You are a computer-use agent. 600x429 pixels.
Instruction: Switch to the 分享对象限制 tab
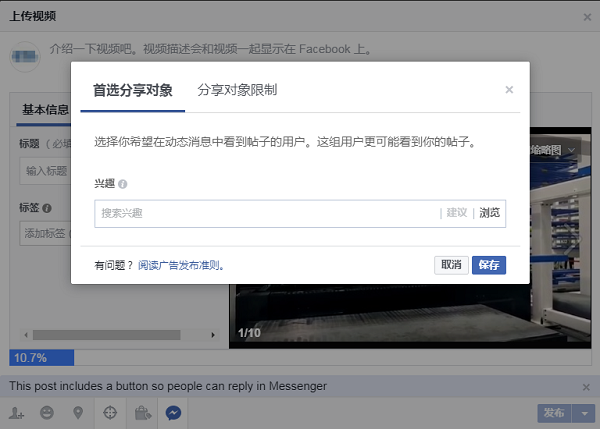point(237,90)
